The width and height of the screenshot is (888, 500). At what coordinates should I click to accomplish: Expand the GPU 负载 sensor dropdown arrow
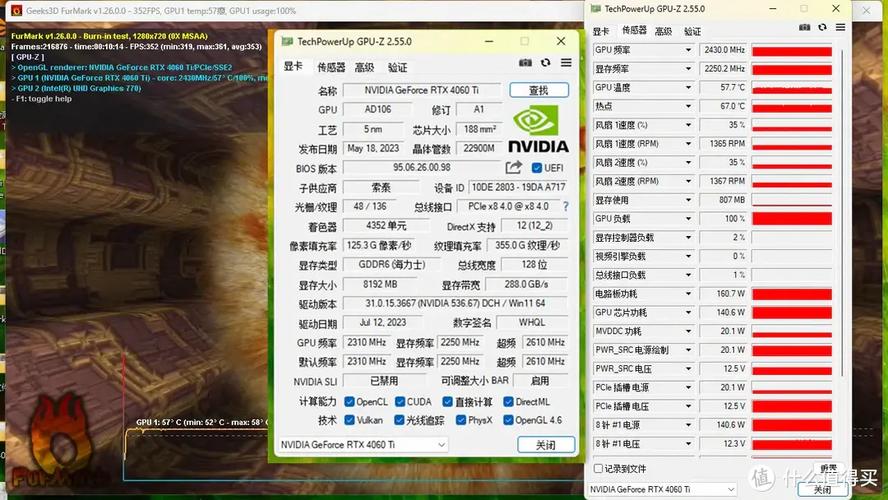click(688, 219)
